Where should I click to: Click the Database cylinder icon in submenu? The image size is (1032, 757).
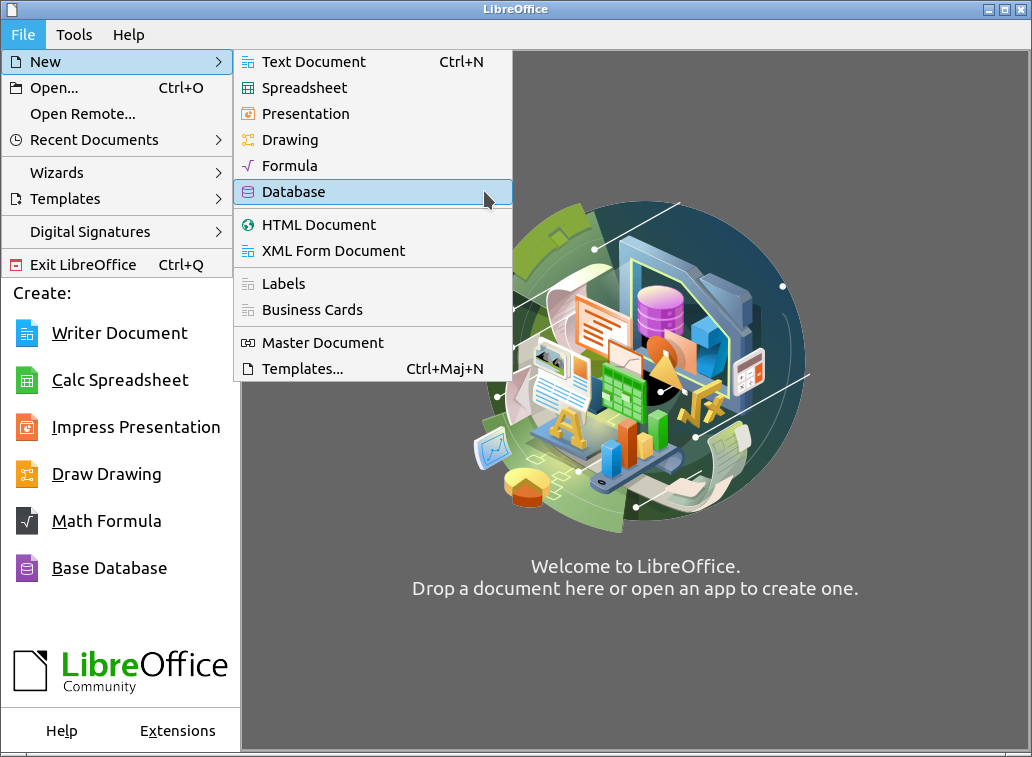pyautogui.click(x=248, y=192)
